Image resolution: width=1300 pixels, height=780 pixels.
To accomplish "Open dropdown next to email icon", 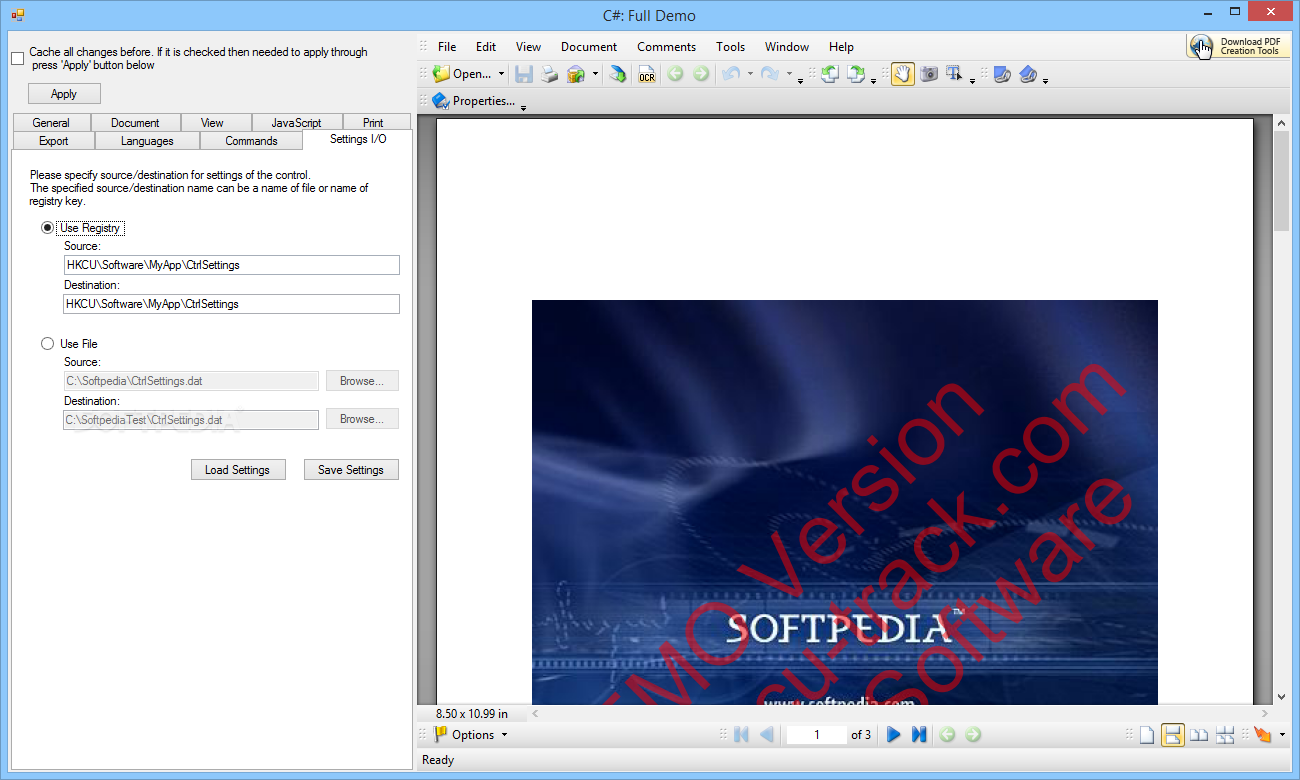I will (x=595, y=74).
